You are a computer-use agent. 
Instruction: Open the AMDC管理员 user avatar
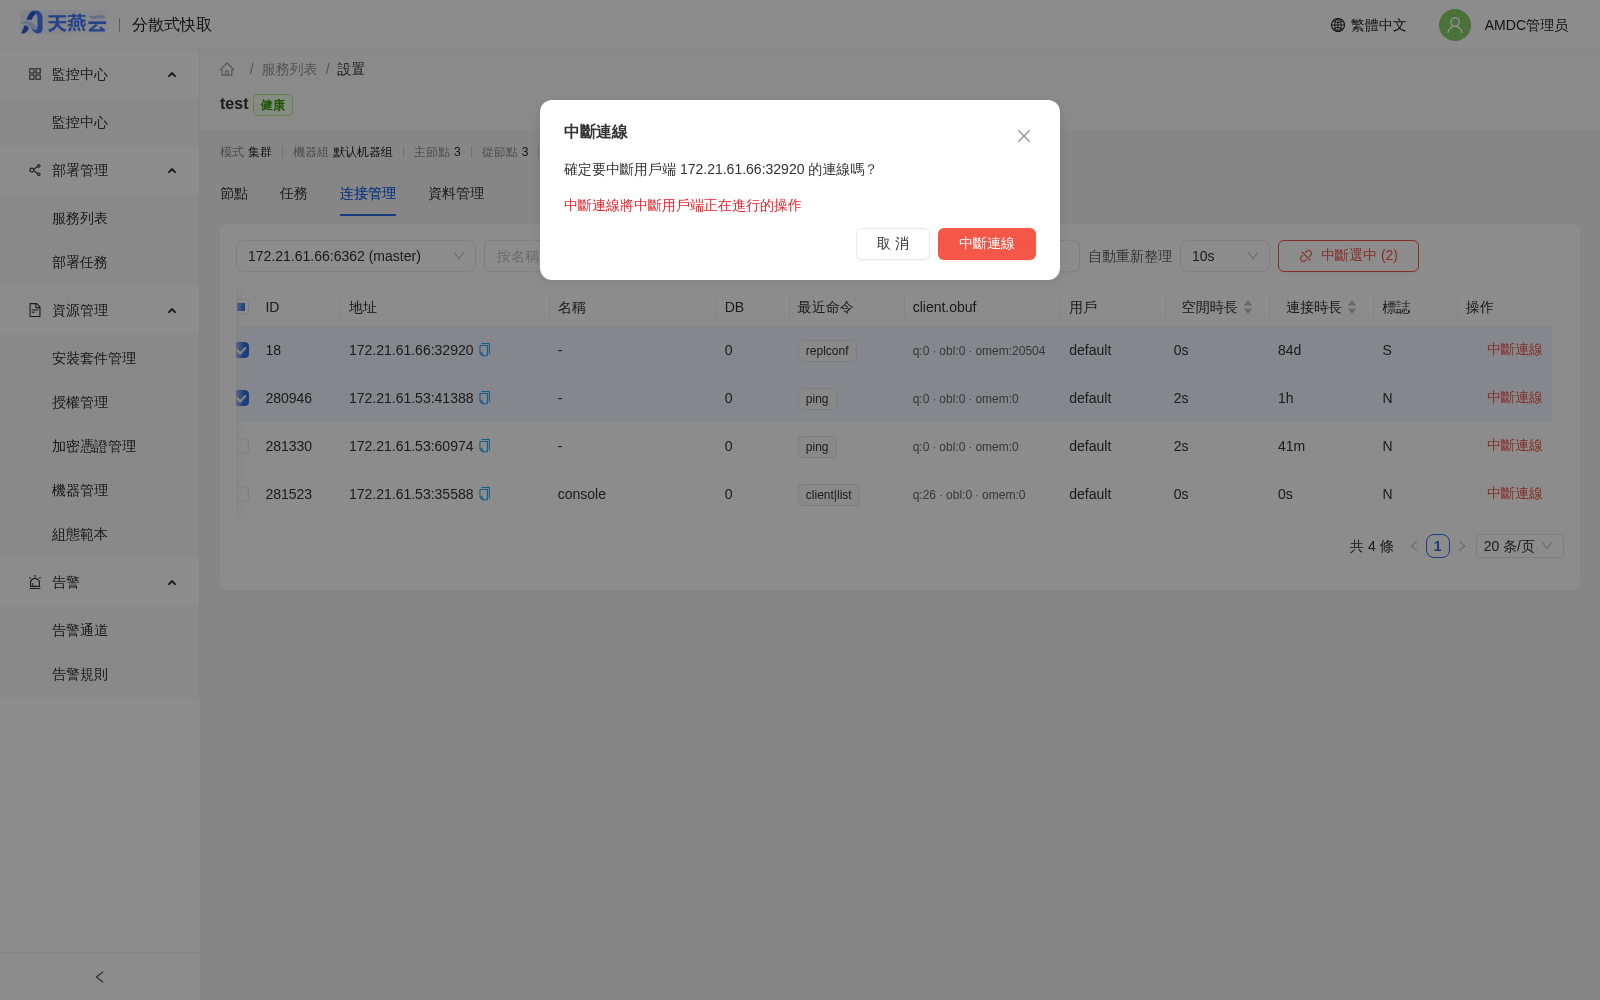1454,25
